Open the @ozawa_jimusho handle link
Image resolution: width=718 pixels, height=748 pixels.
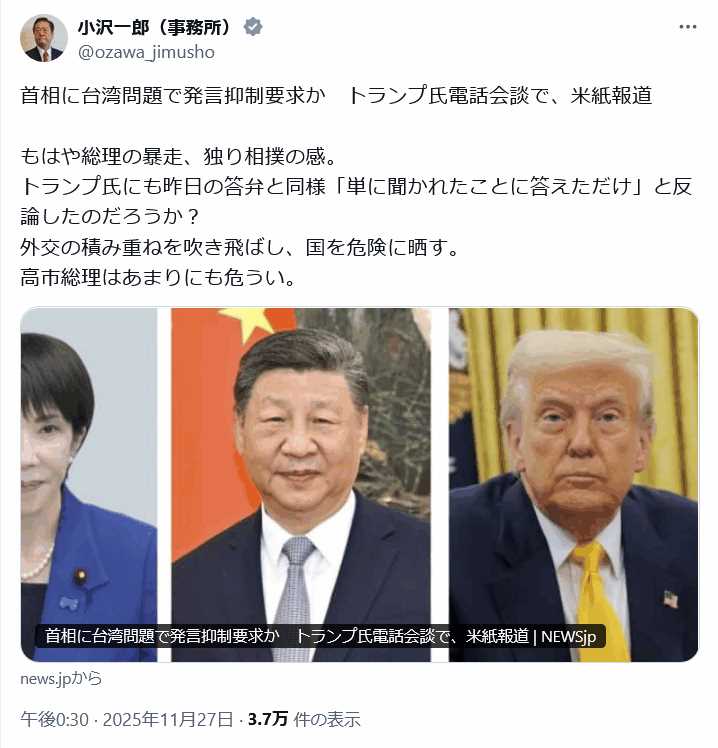pos(146,52)
